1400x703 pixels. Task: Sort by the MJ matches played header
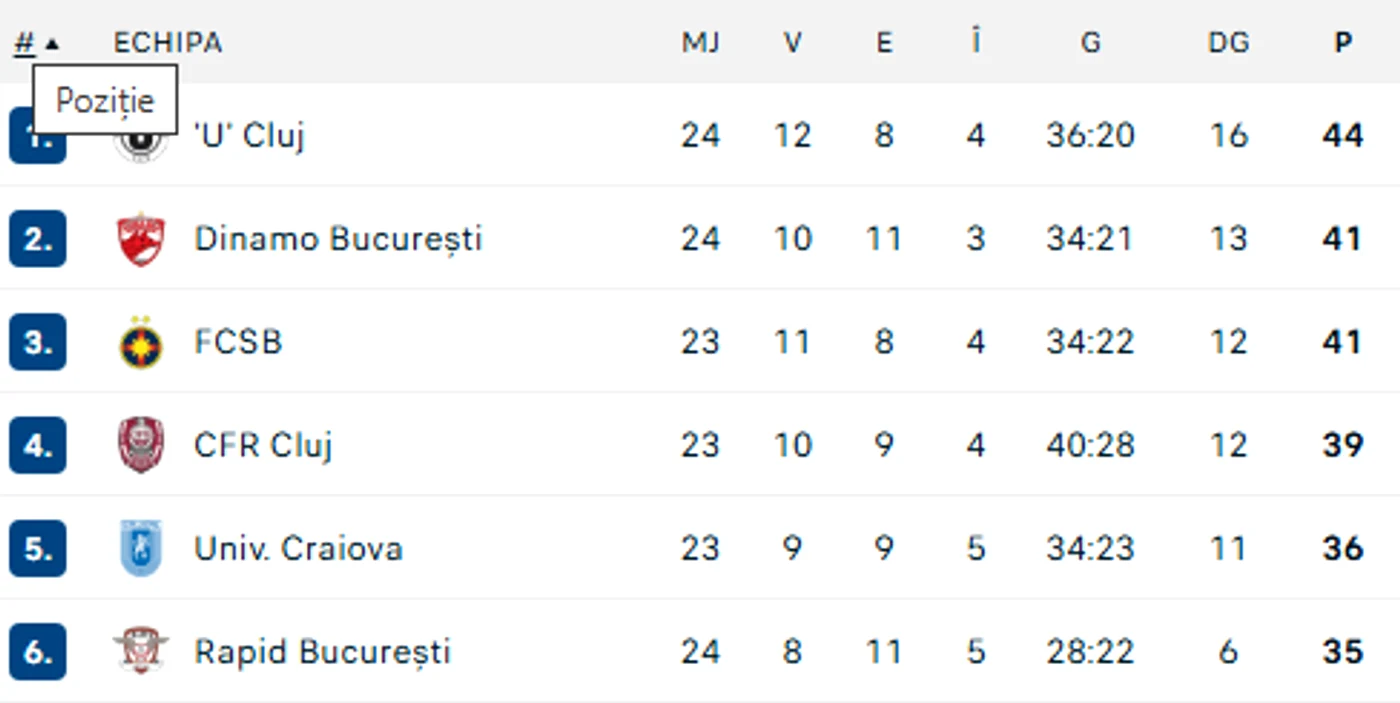[x=700, y=43]
